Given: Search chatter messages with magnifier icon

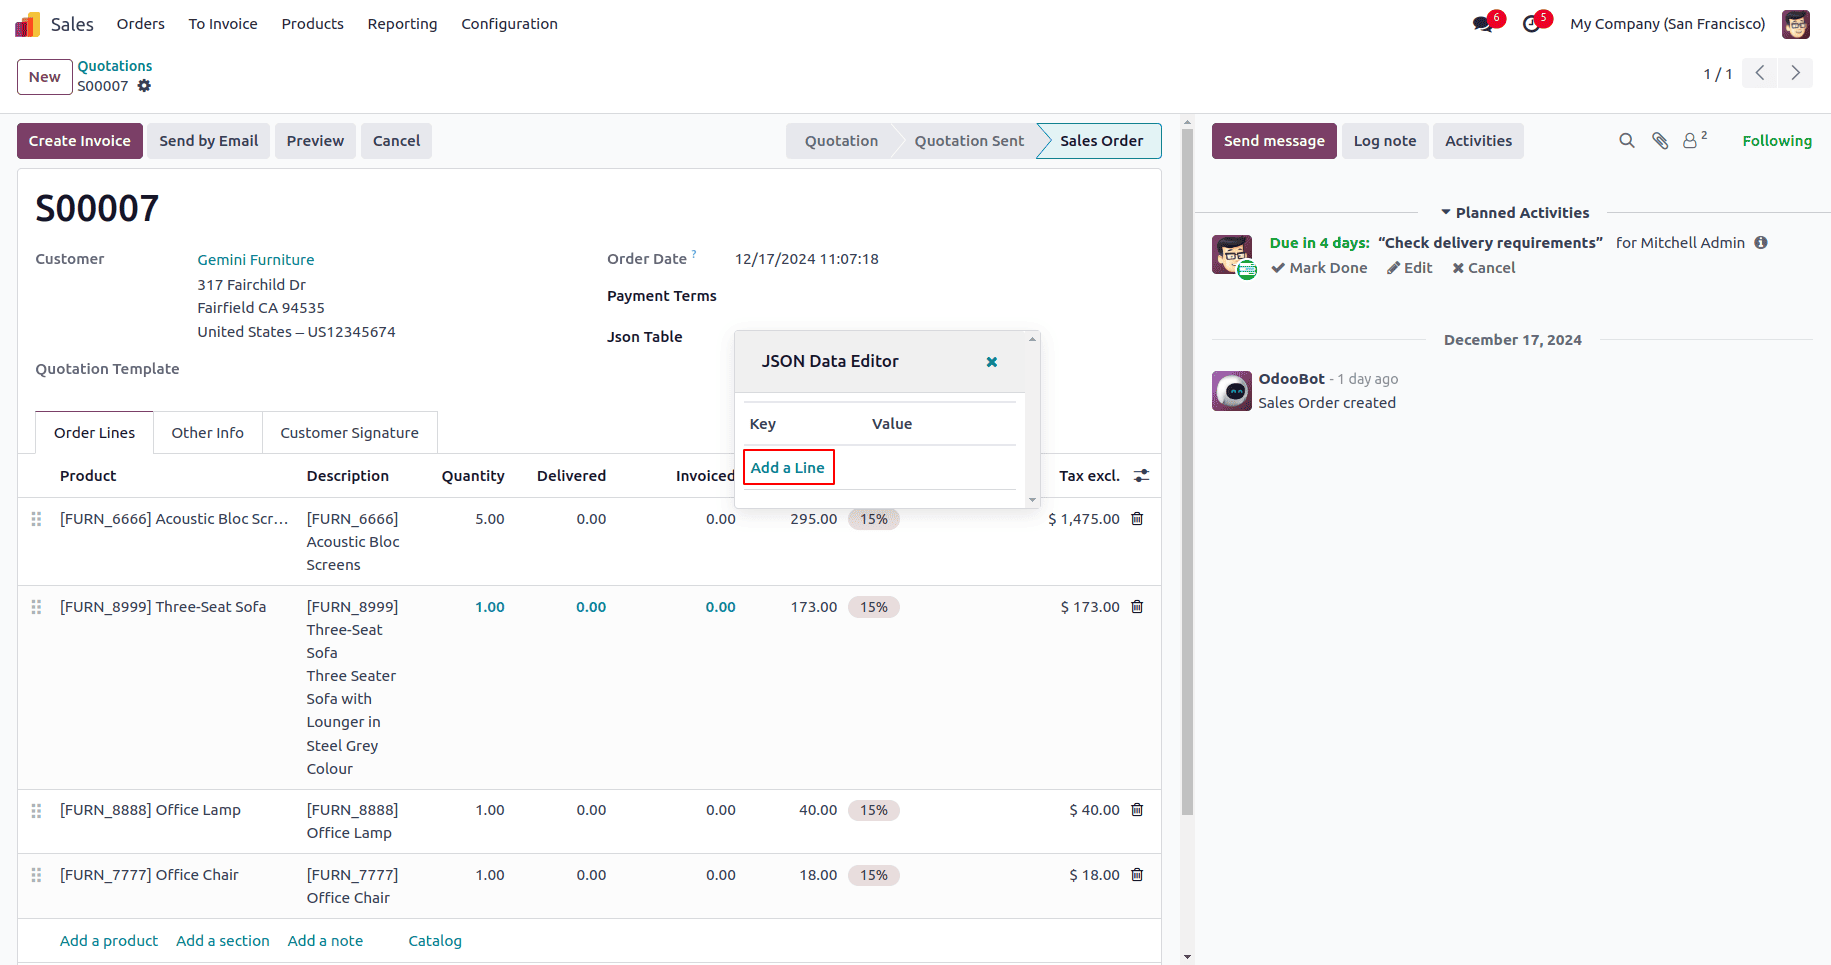Looking at the screenshot, I should tap(1627, 141).
